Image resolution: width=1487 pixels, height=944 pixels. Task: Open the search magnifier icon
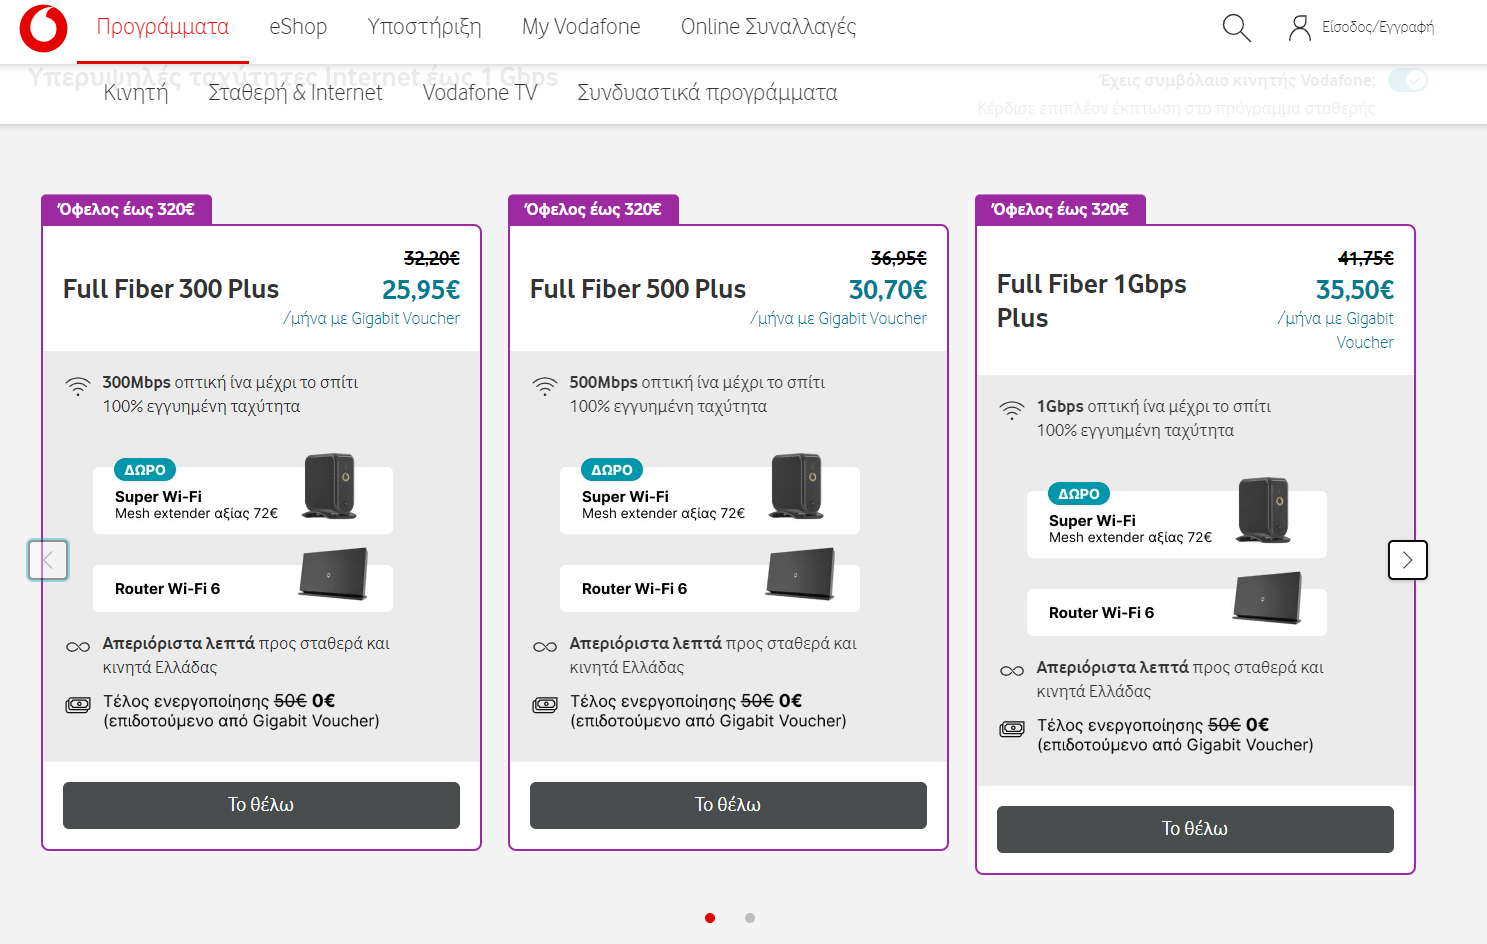point(1237,28)
